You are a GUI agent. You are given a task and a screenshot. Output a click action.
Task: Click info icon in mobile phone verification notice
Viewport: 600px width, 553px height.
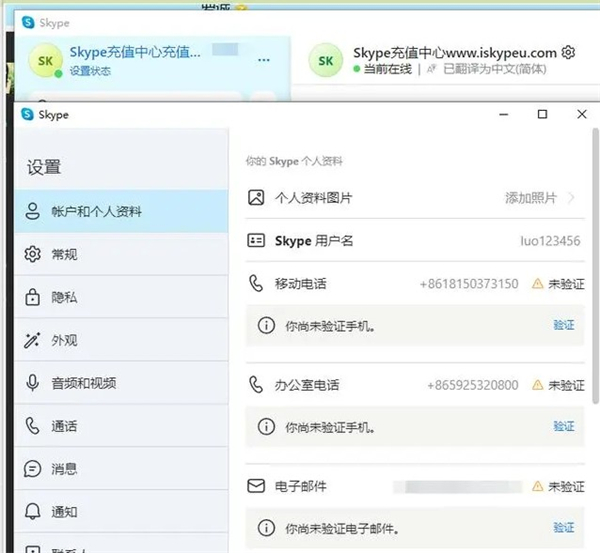pos(266,326)
